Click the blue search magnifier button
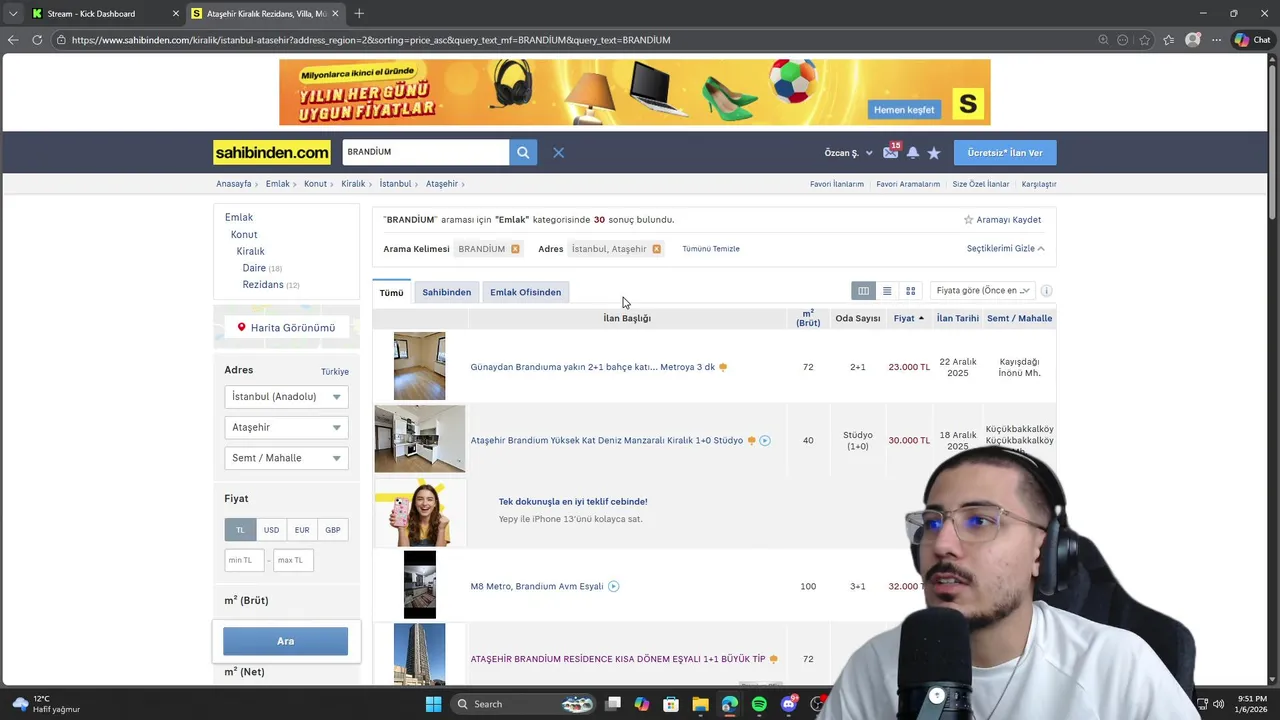The height and width of the screenshot is (720, 1280). click(522, 153)
